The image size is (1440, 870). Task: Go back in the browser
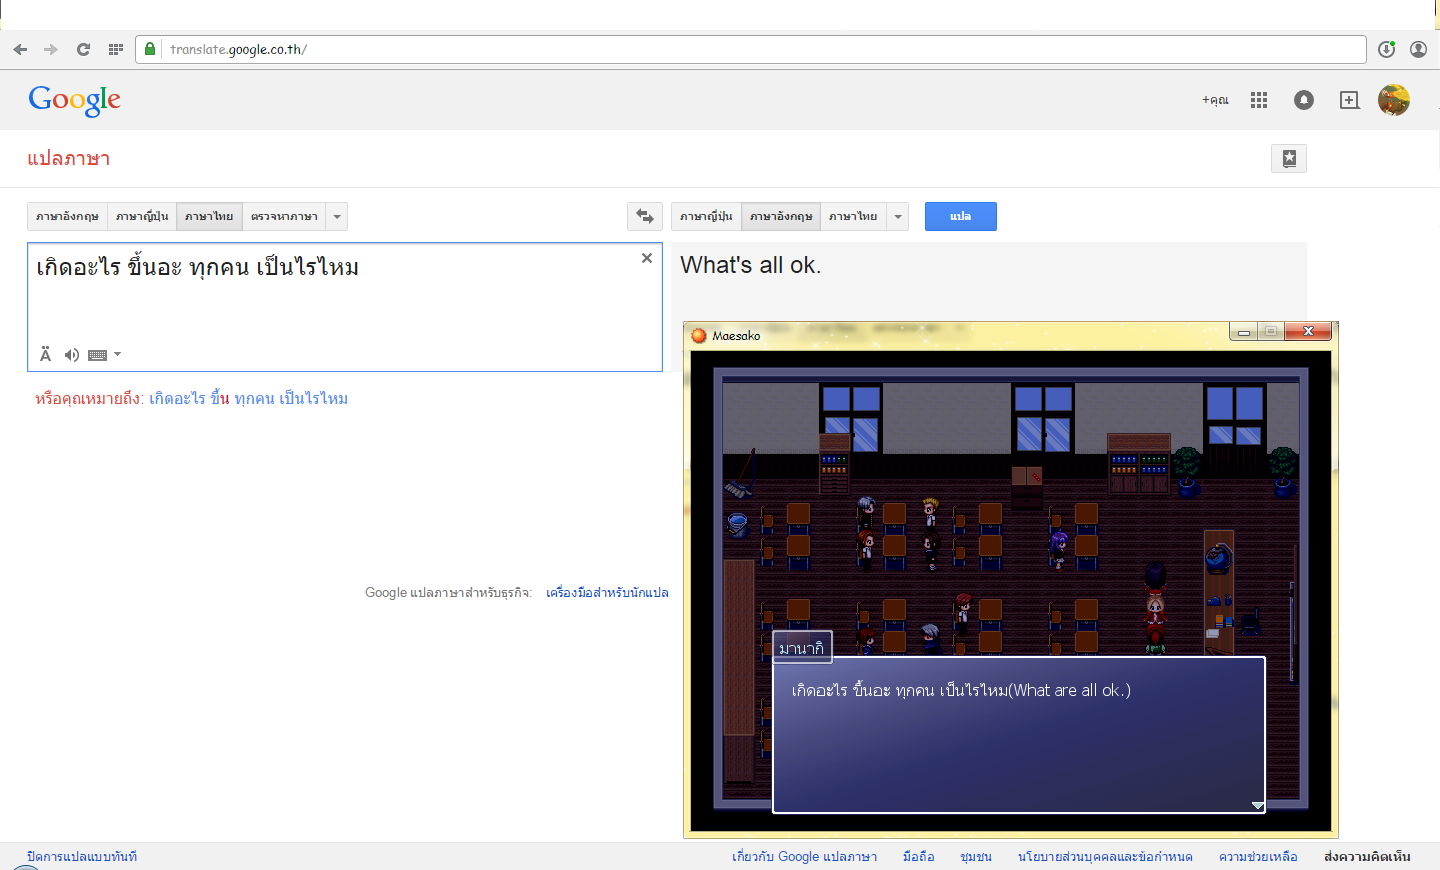(20, 49)
